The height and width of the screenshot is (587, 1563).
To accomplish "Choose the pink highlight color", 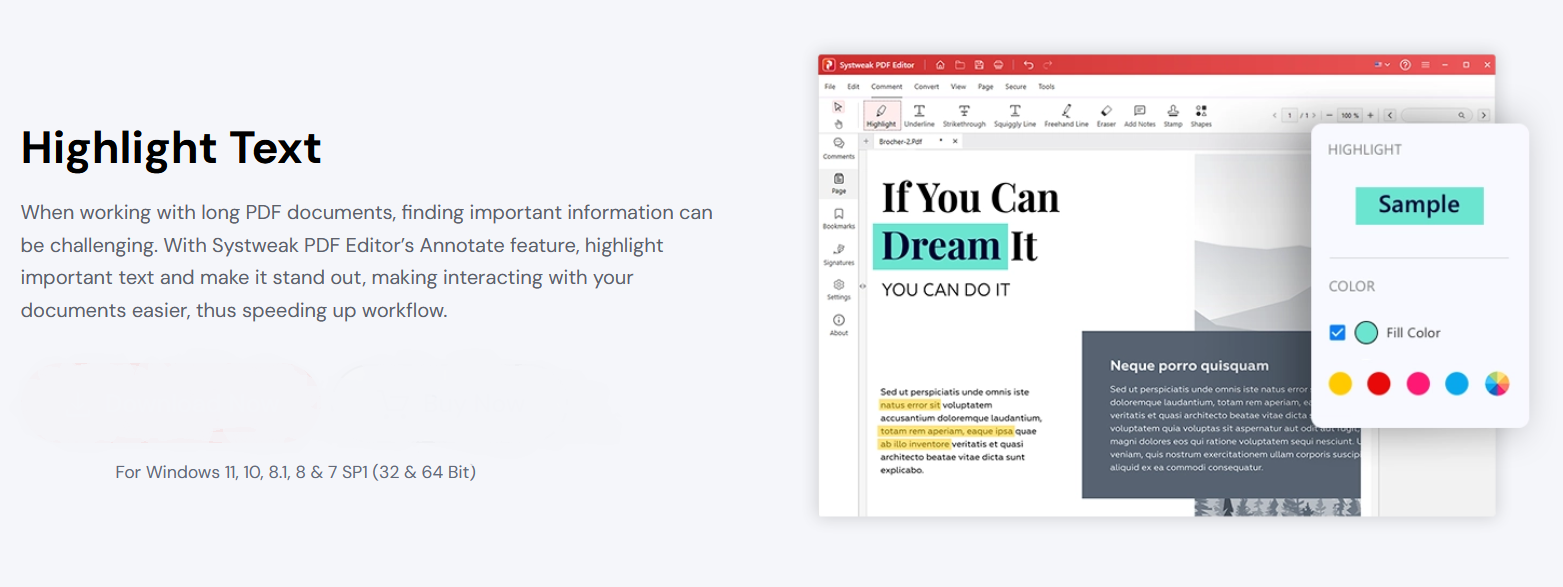I will tap(1418, 383).
